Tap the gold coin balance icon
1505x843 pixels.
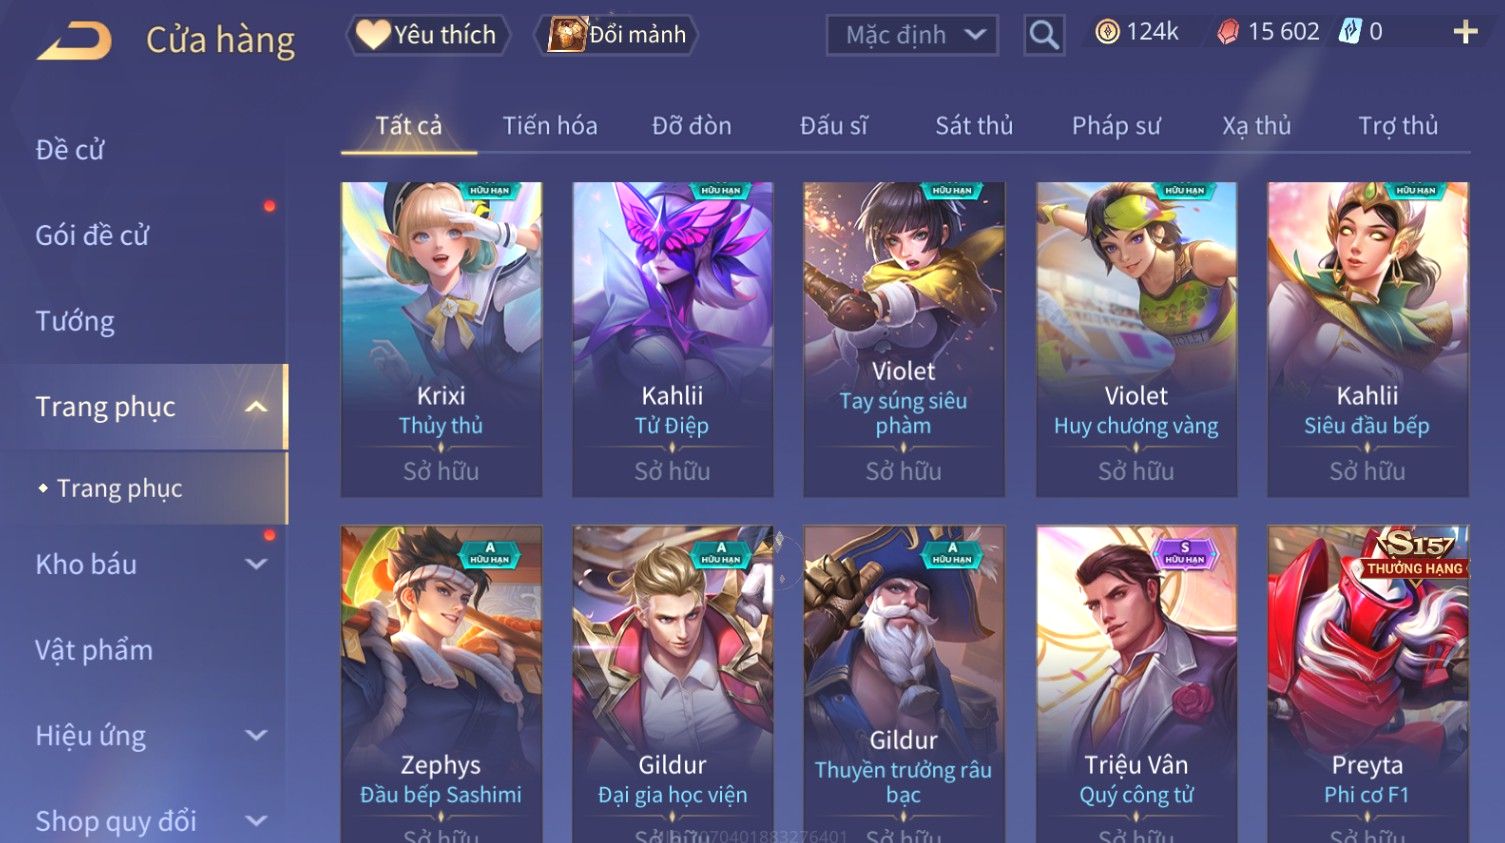point(1107,32)
